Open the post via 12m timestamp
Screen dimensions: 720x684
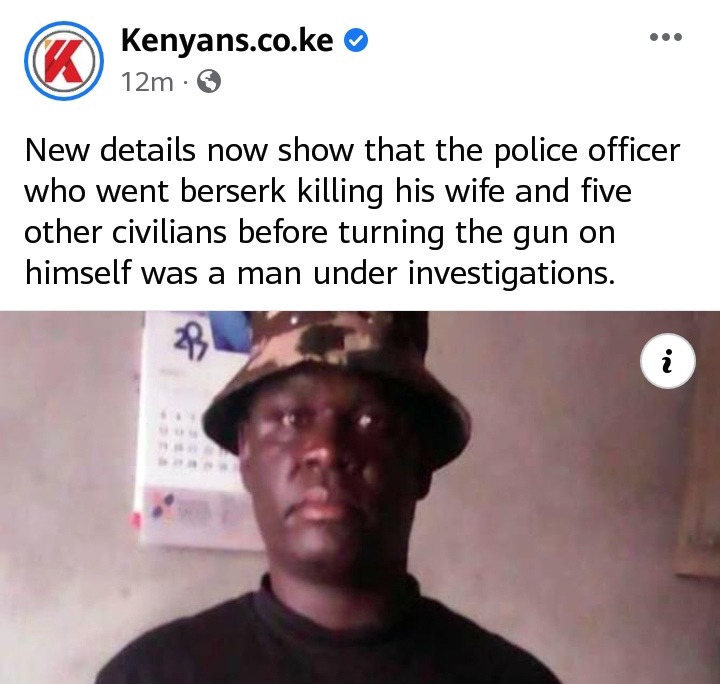(x=147, y=83)
